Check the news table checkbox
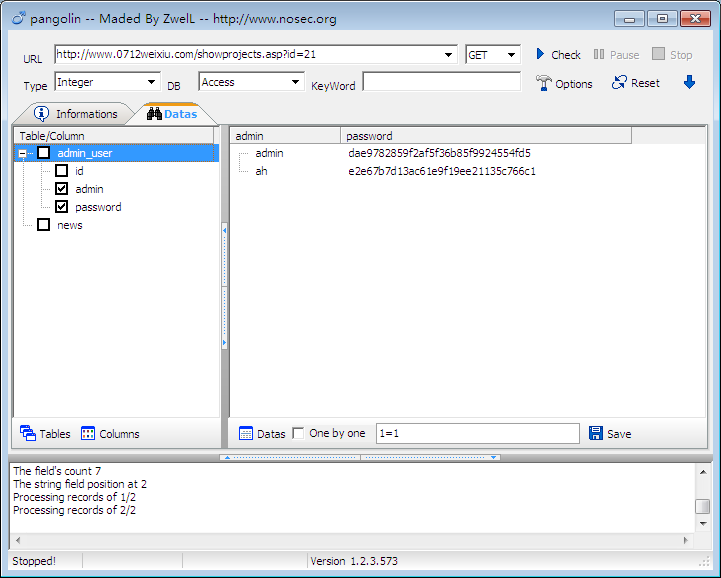Screen dimensions: 721x578 [44, 225]
